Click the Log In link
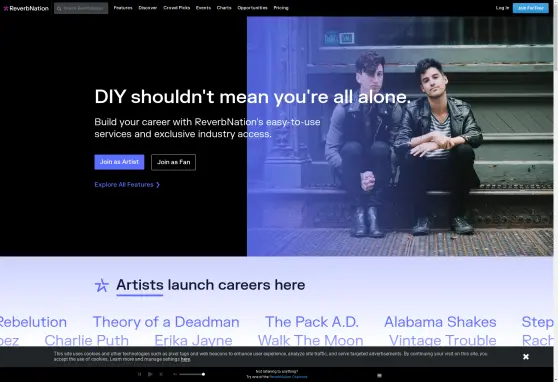Viewport: 558px width, 382px height. click(x=502, y=8)
